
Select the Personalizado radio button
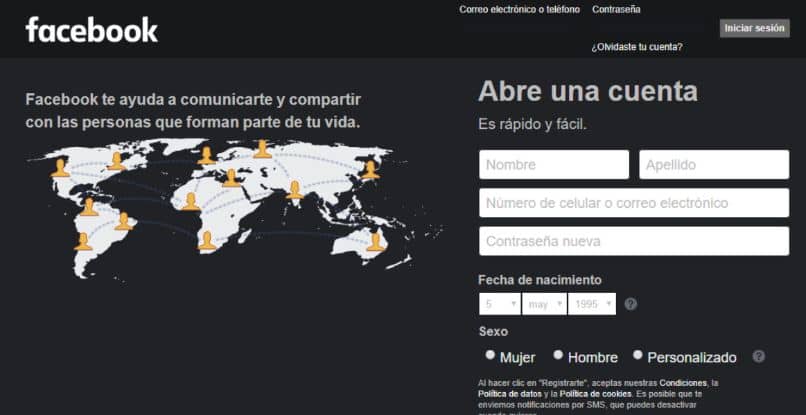[637, 354]
